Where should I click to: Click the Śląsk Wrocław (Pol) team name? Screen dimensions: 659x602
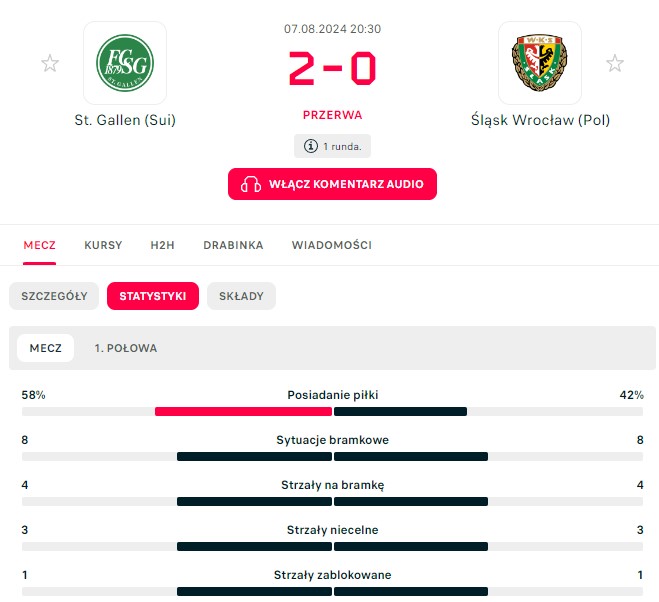(x=540, y=120)
